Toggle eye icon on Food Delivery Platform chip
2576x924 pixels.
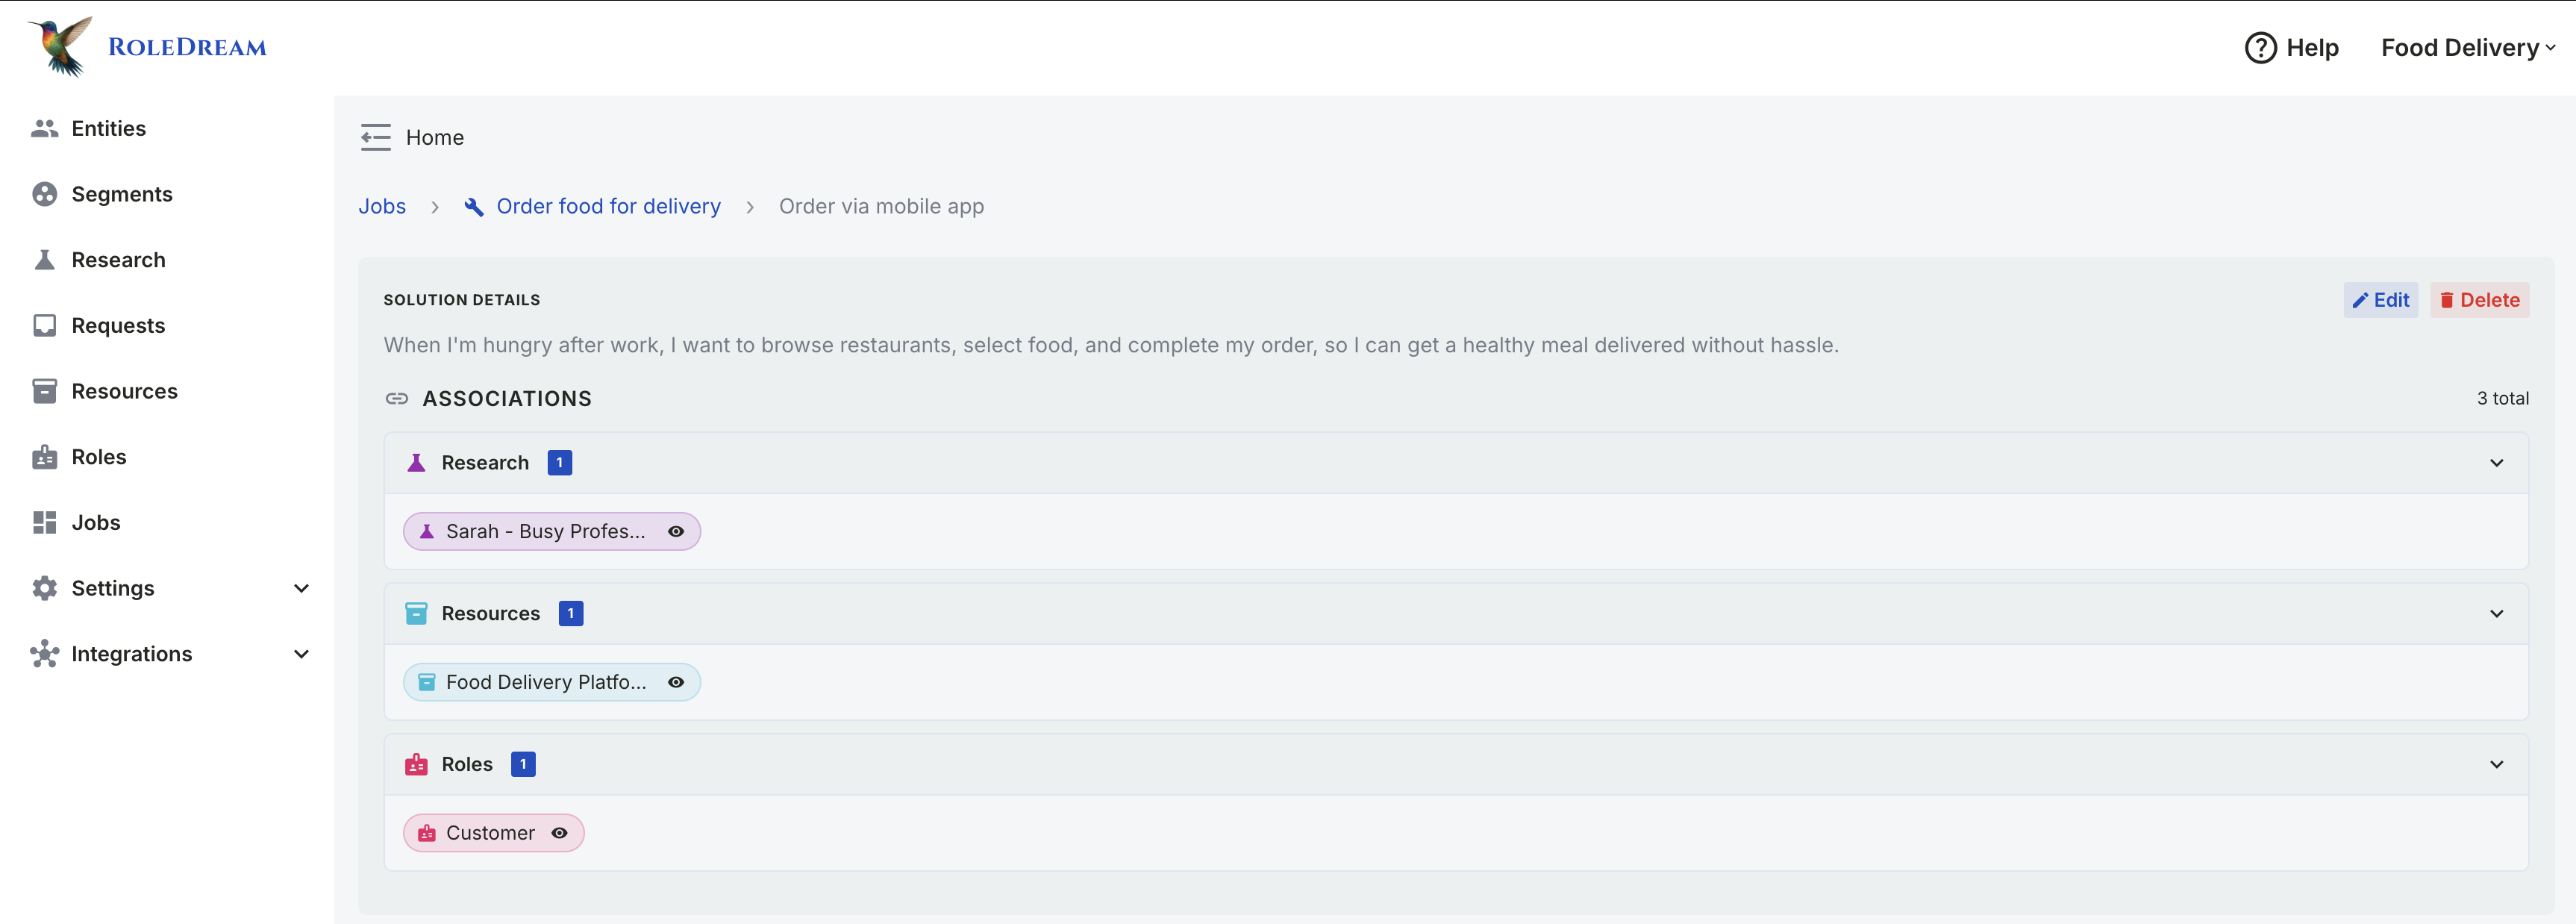click(x=676, y=682)
